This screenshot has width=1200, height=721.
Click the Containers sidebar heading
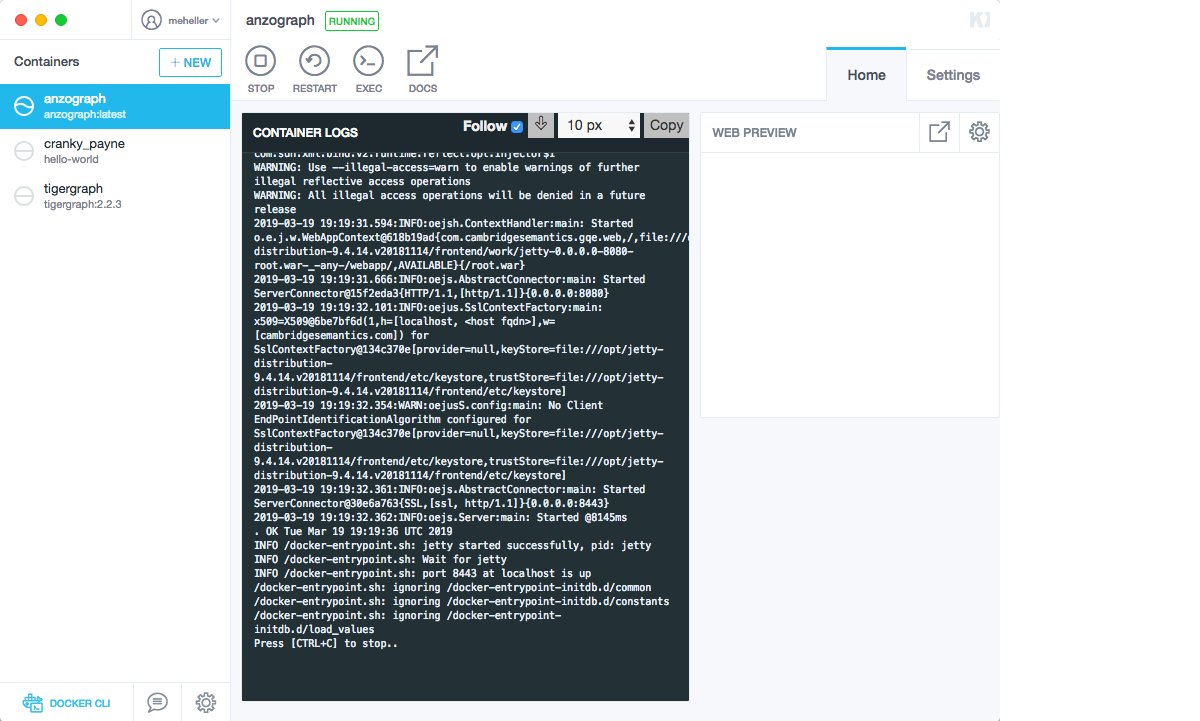(x=46, y=62)
